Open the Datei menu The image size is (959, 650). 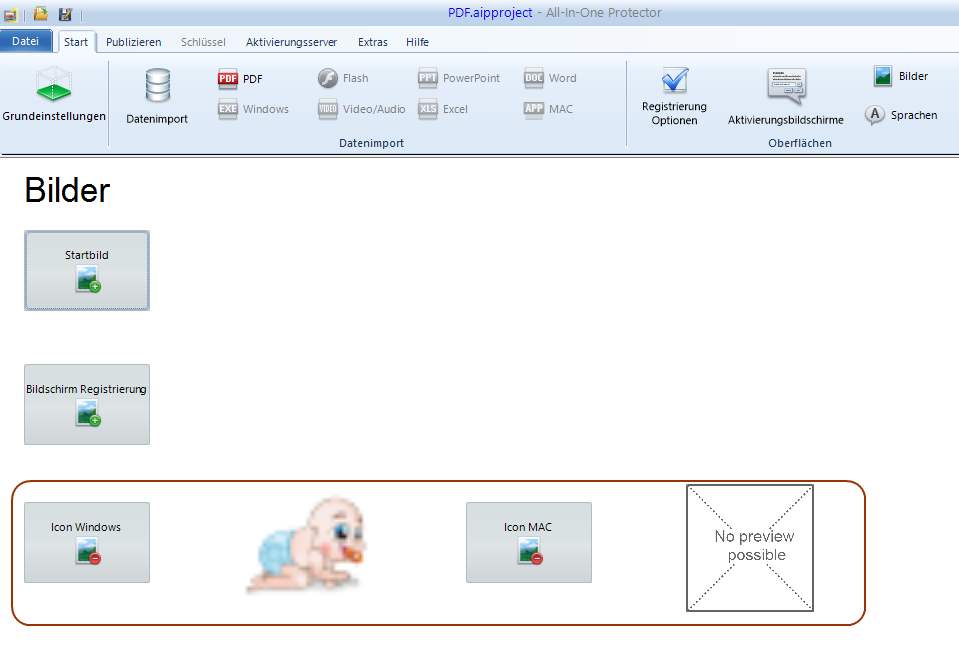(x=26, y=42)
